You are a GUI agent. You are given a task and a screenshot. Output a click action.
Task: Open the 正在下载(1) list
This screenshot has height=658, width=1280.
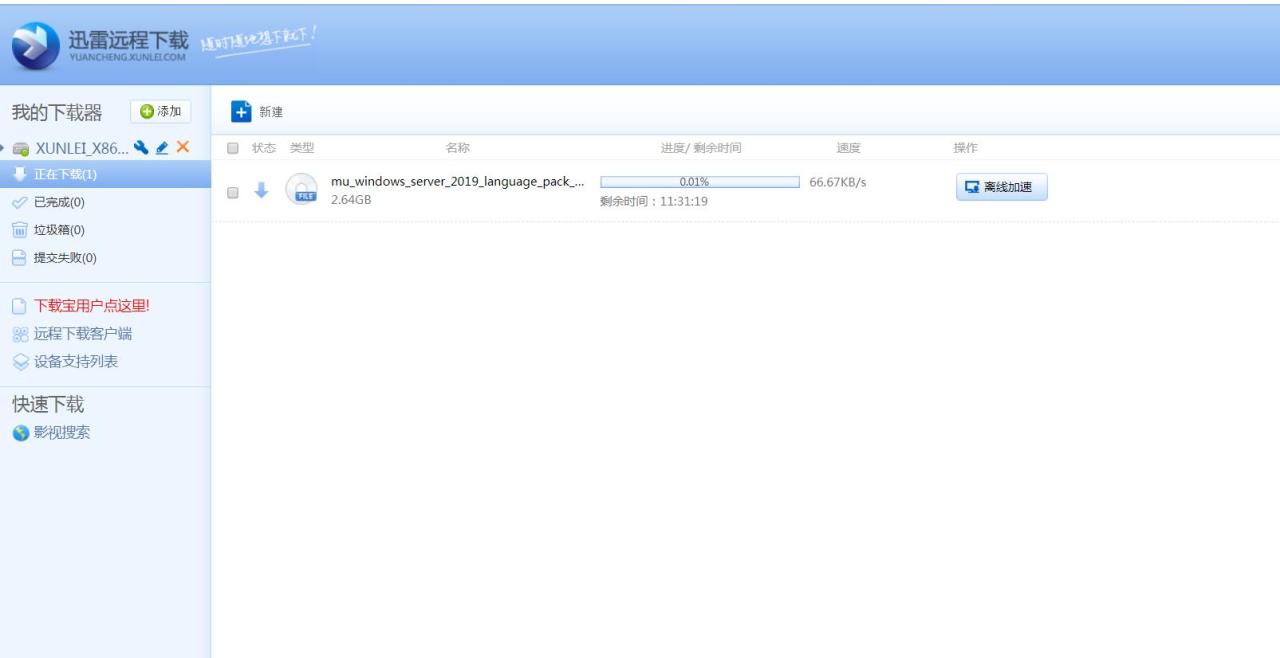pyautogui.click(x=105, y=174)
